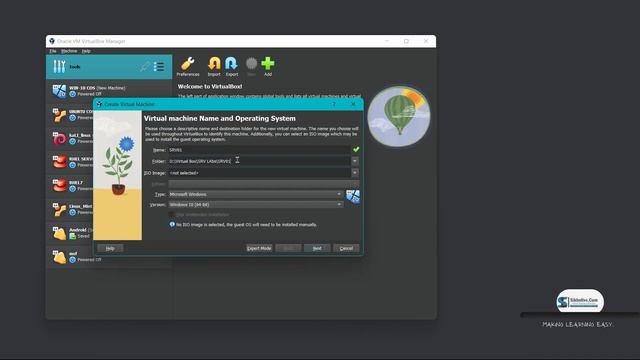Click the grayed New toolbar icon
Screen dimensions: 640x360
point(251,67)
